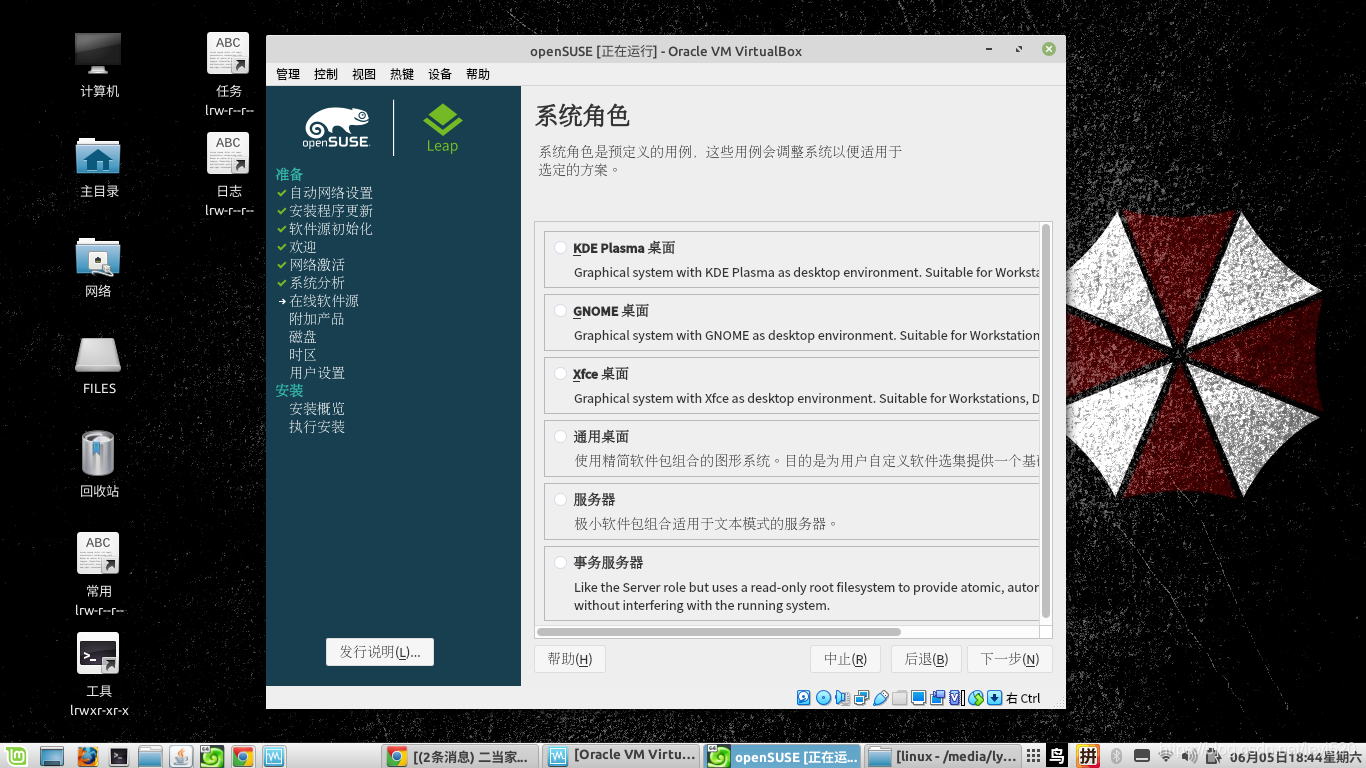
Task: Click the display monitor icon in VirtualBox status bar
Action: [918, 698]
